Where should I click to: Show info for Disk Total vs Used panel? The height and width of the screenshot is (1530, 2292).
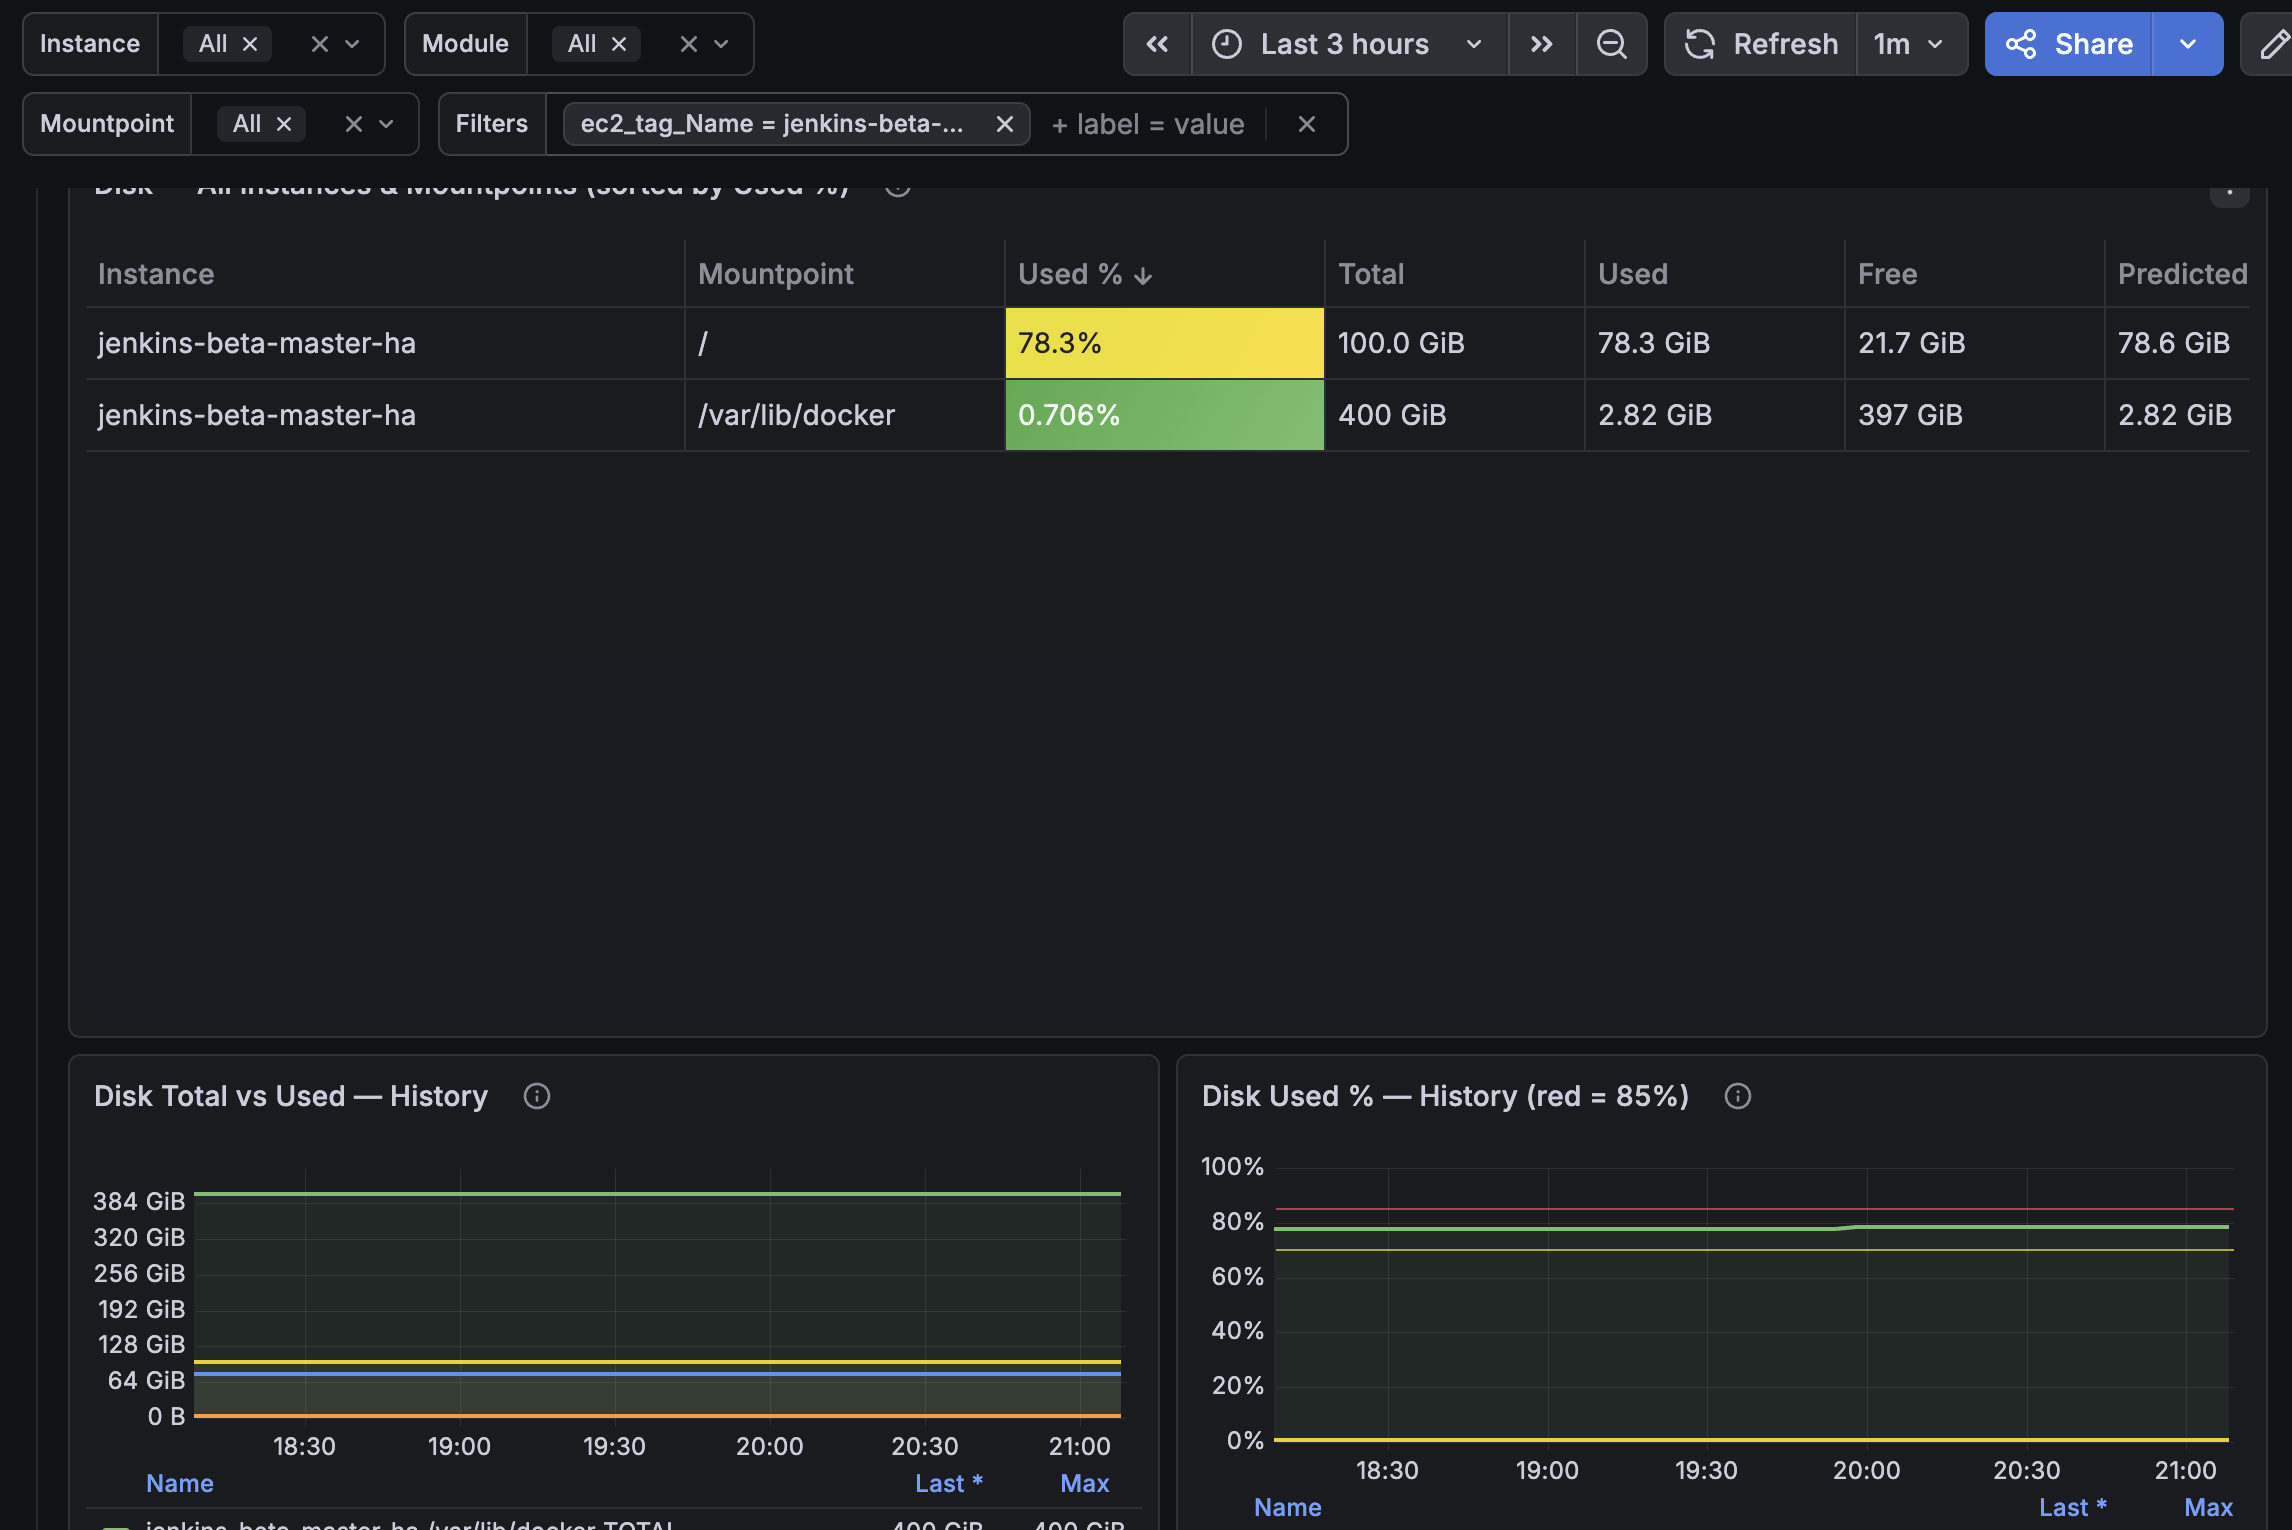537,1096
